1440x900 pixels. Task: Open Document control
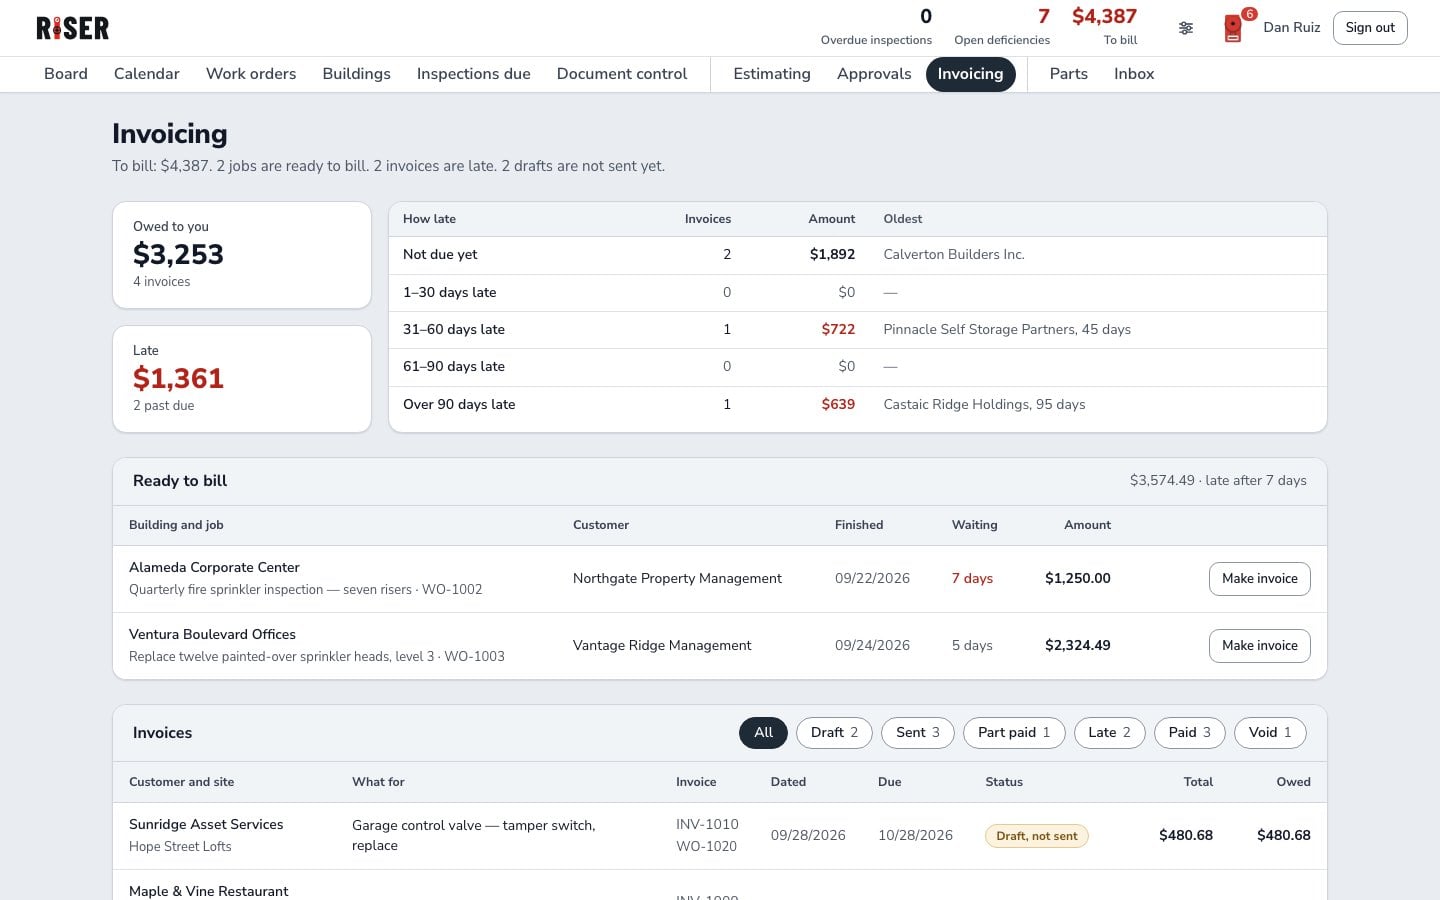(622, 74)
